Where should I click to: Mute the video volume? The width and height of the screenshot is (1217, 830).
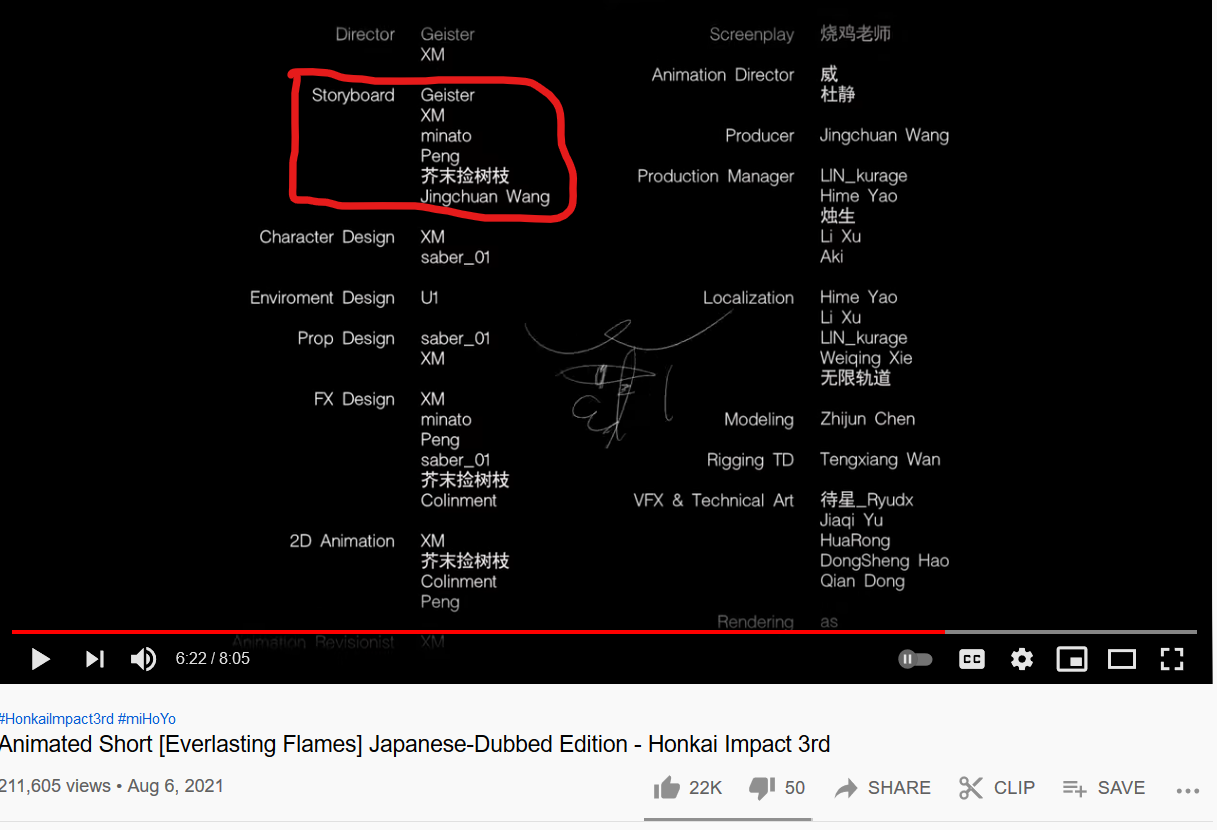tap(144, 659)
